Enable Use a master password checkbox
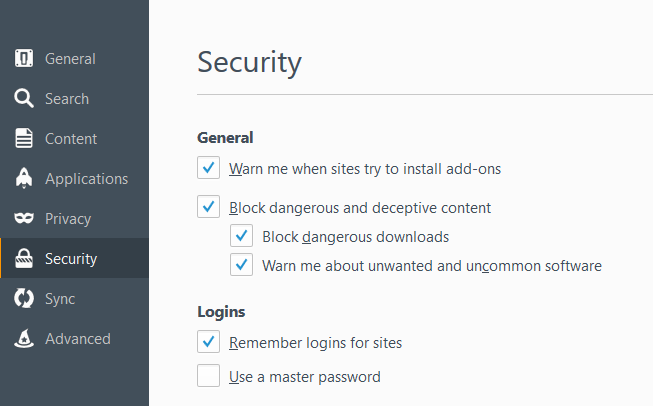This screenshot has height=406, width=653. [x=208, y=377]
